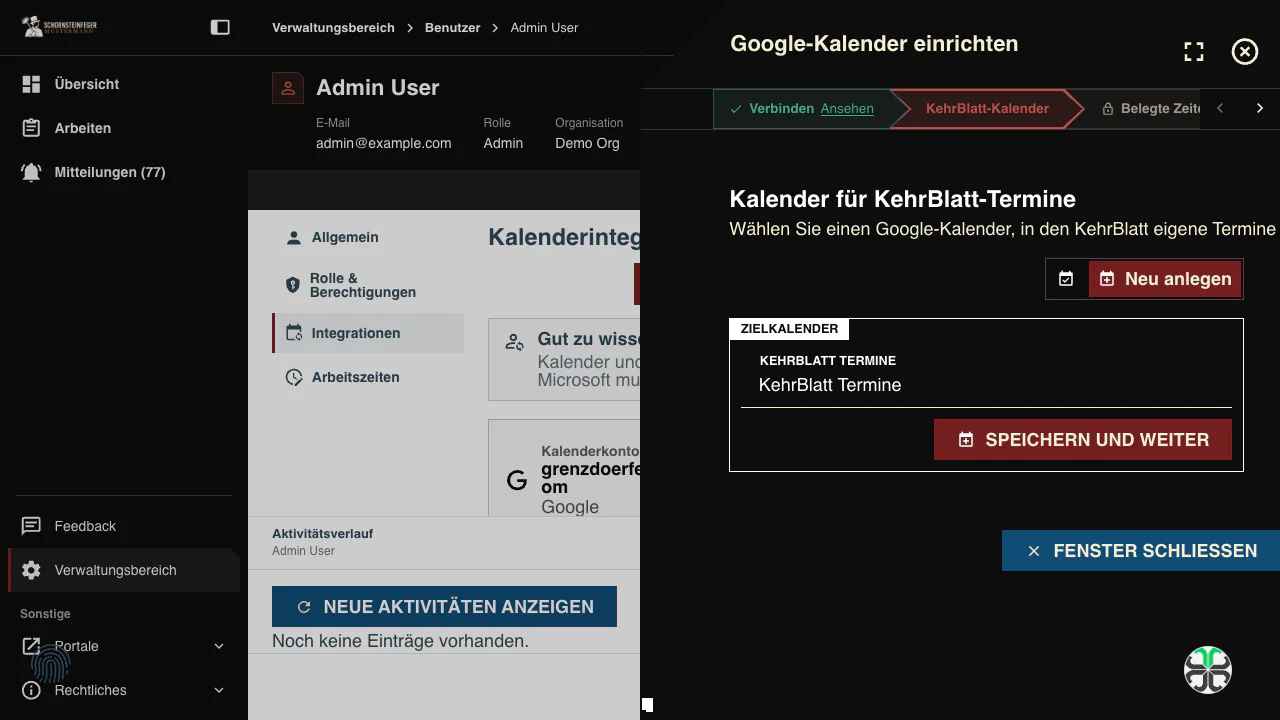
Task: Click the Neu anlegen button
Action: point(1165,279)
